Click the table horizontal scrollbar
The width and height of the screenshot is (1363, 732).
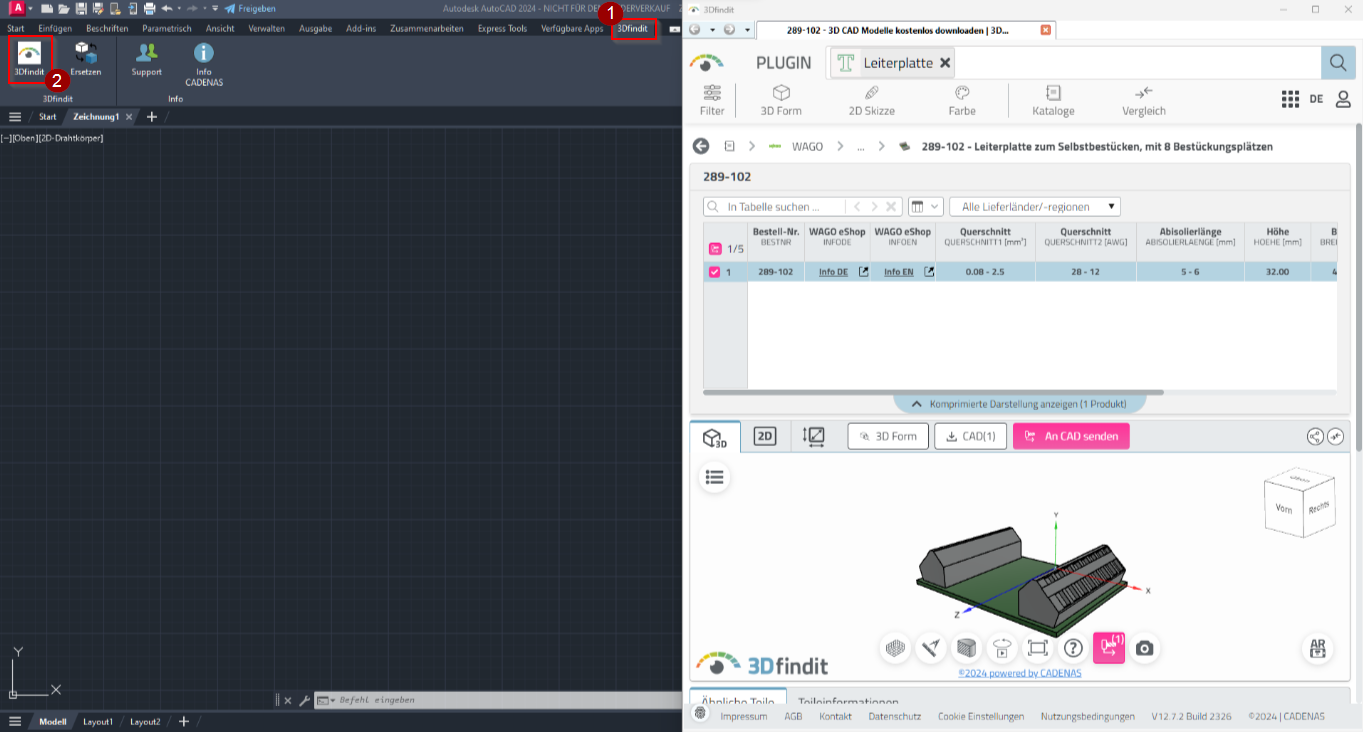934,392
